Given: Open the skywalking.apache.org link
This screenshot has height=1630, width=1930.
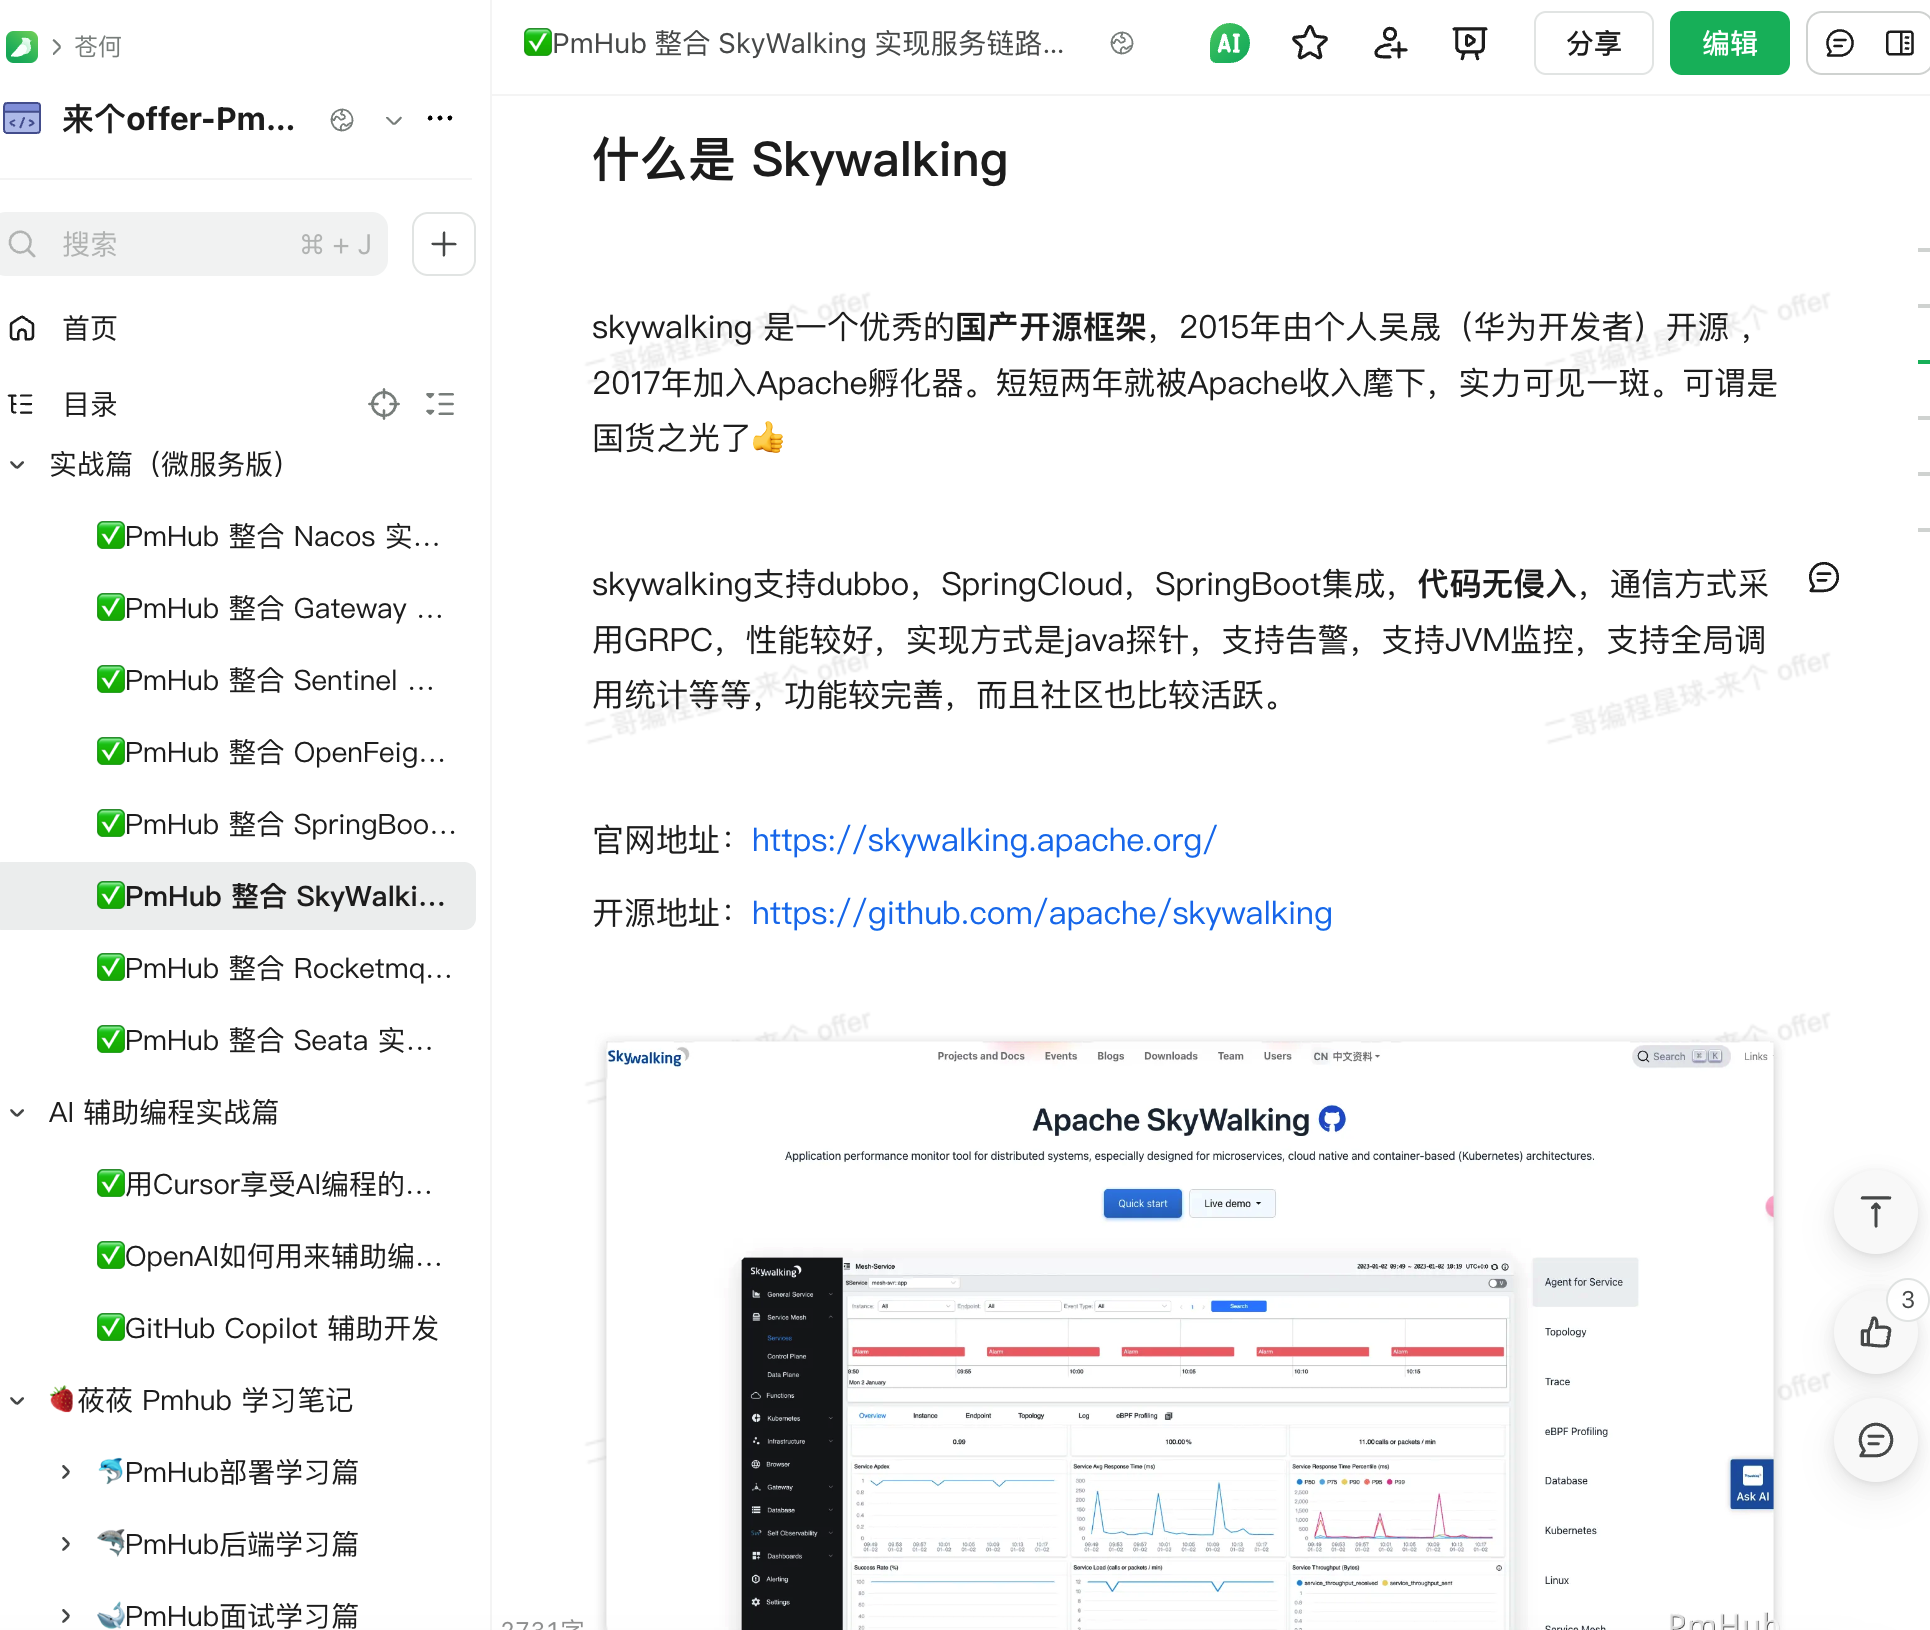Looking at the screenshot, I should click(x=984, y=840).
